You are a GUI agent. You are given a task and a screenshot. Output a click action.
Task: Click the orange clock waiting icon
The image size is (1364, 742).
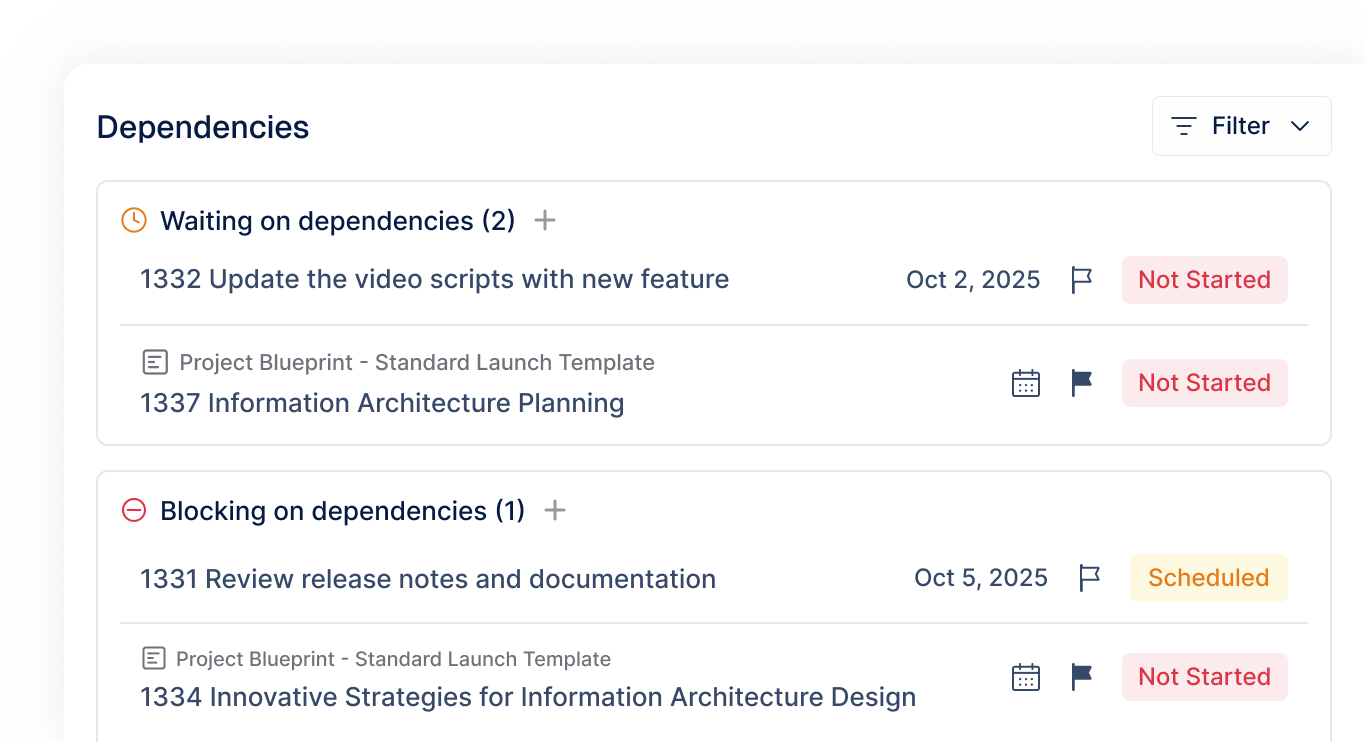[x=134, y=220]
